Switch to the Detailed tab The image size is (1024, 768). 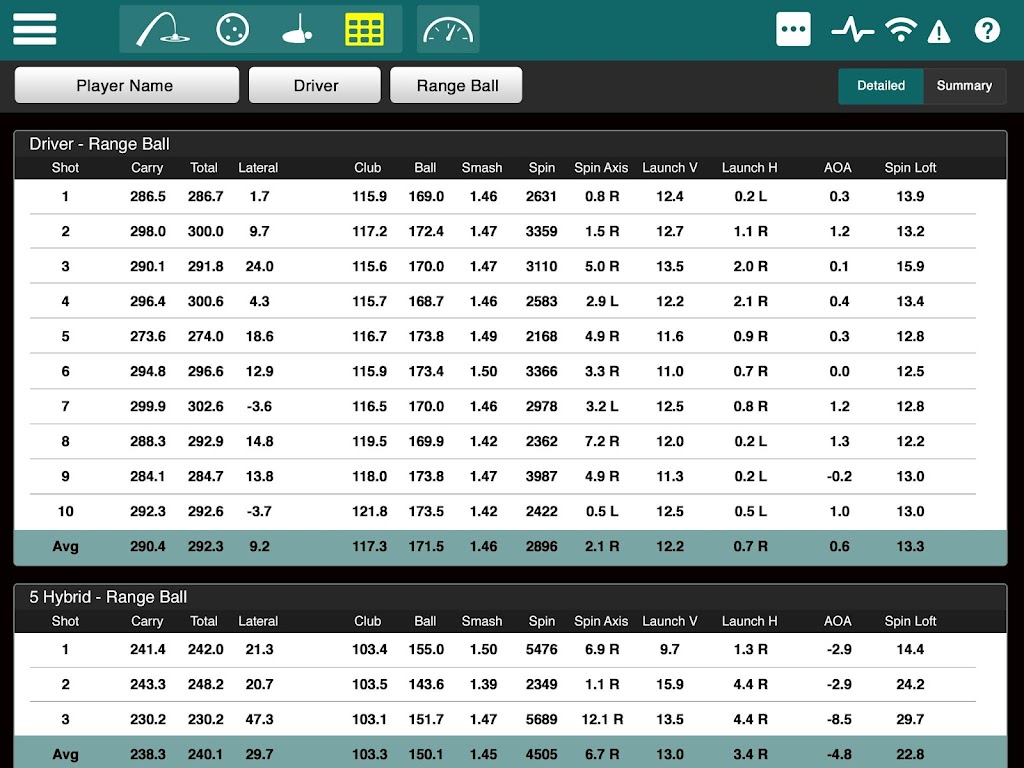pos(881,86)
